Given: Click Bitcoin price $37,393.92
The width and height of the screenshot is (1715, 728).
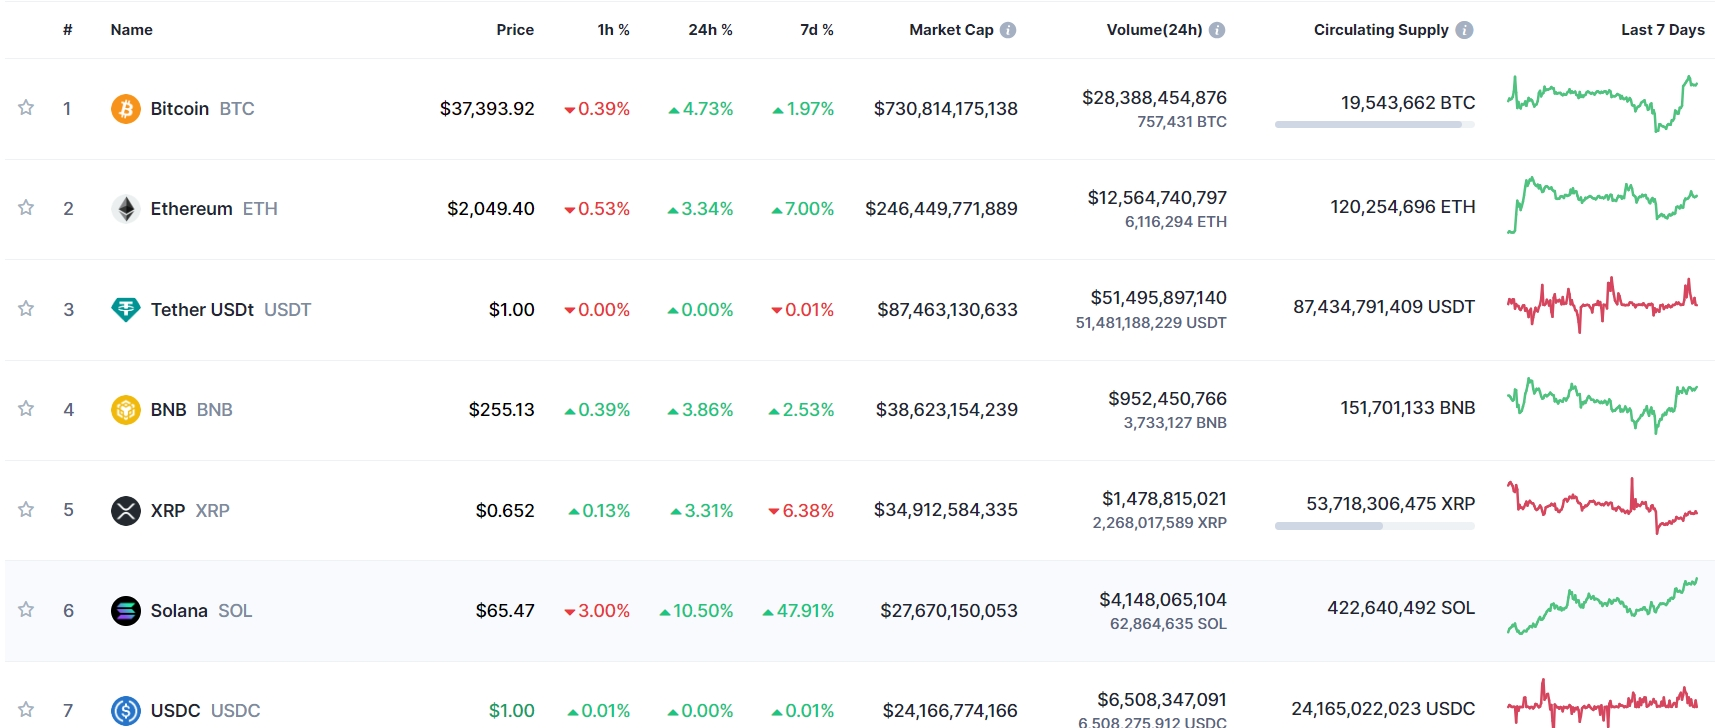Looking at the screenshot, I should [x=487, y=108].
